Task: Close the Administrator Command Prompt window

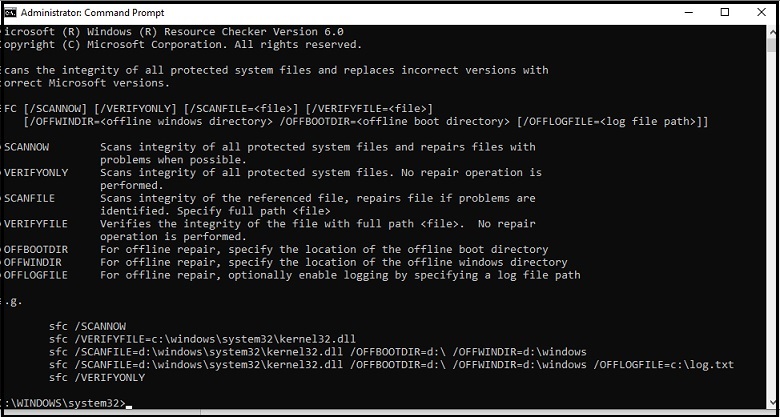Action: 761,12
